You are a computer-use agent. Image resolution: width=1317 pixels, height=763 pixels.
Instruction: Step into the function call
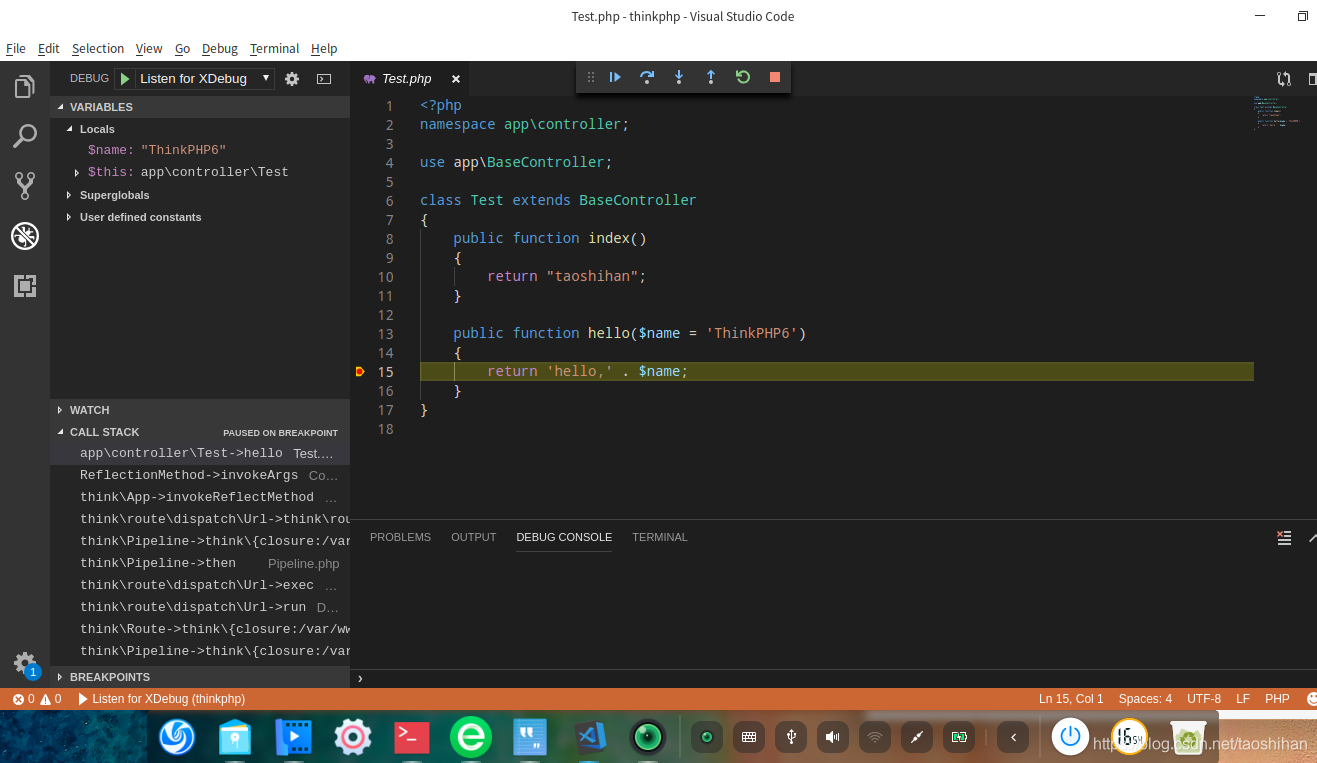tap(679, 77)
